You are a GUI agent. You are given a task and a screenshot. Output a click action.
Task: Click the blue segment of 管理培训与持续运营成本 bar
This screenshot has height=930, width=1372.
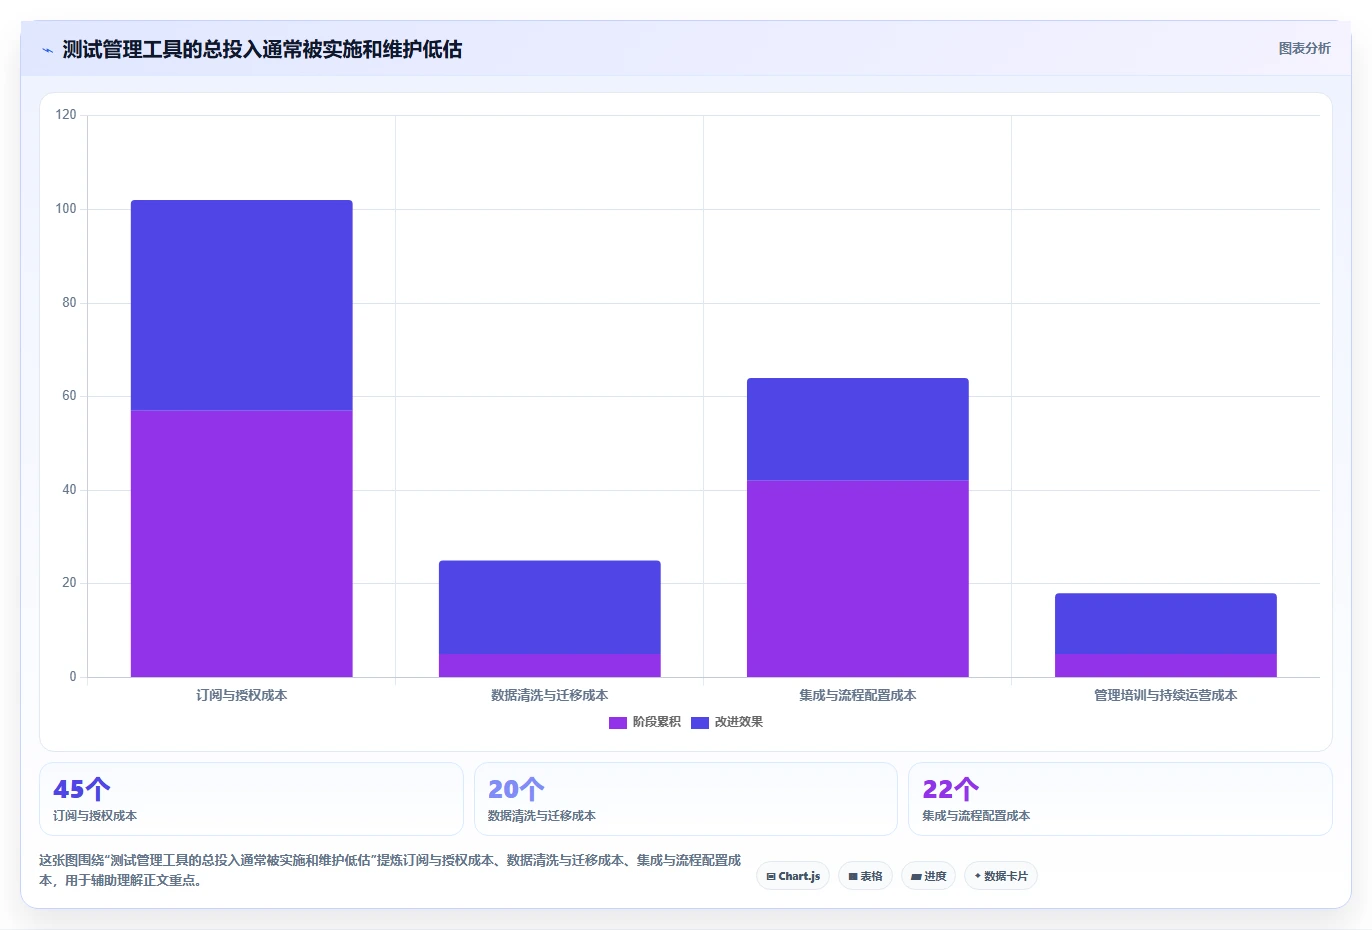pos(1166,623)
